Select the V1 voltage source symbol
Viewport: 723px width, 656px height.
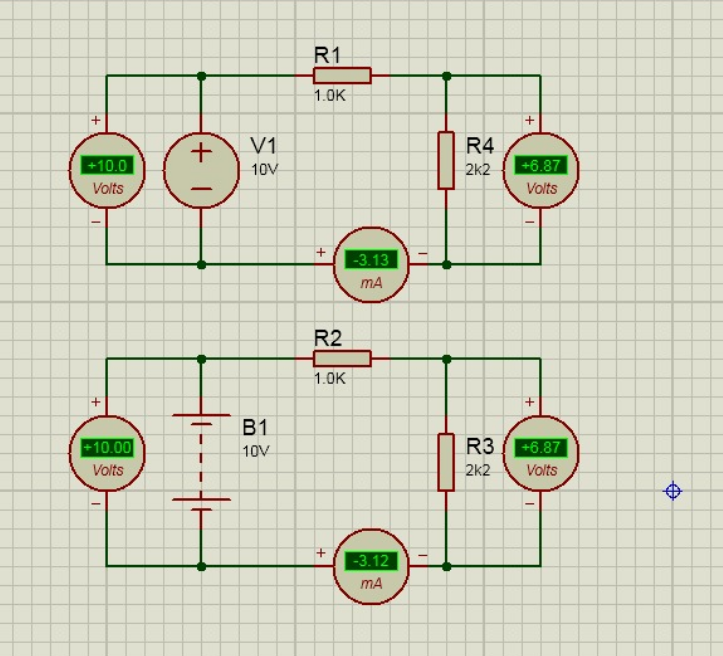tap(201, 171)
